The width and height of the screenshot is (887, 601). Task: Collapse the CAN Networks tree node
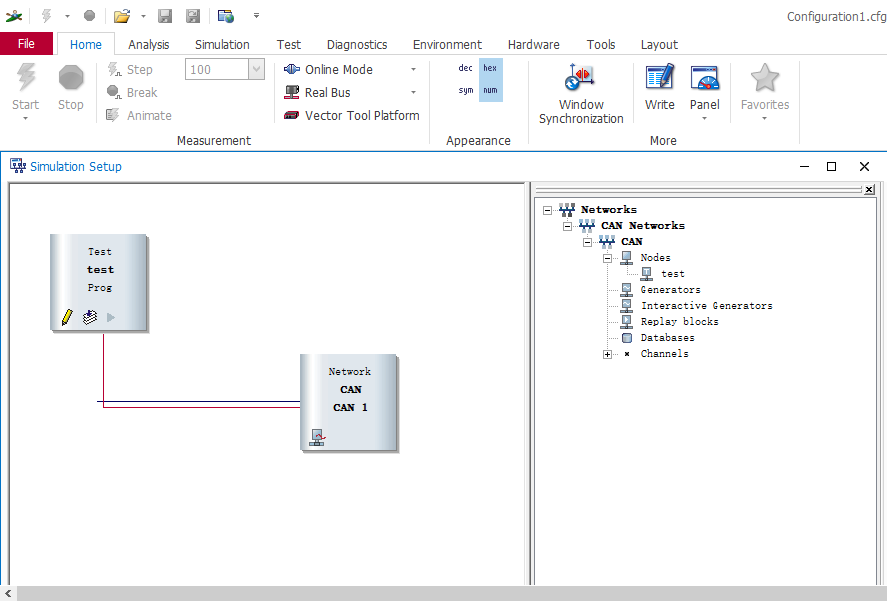[x=567, y=226]
